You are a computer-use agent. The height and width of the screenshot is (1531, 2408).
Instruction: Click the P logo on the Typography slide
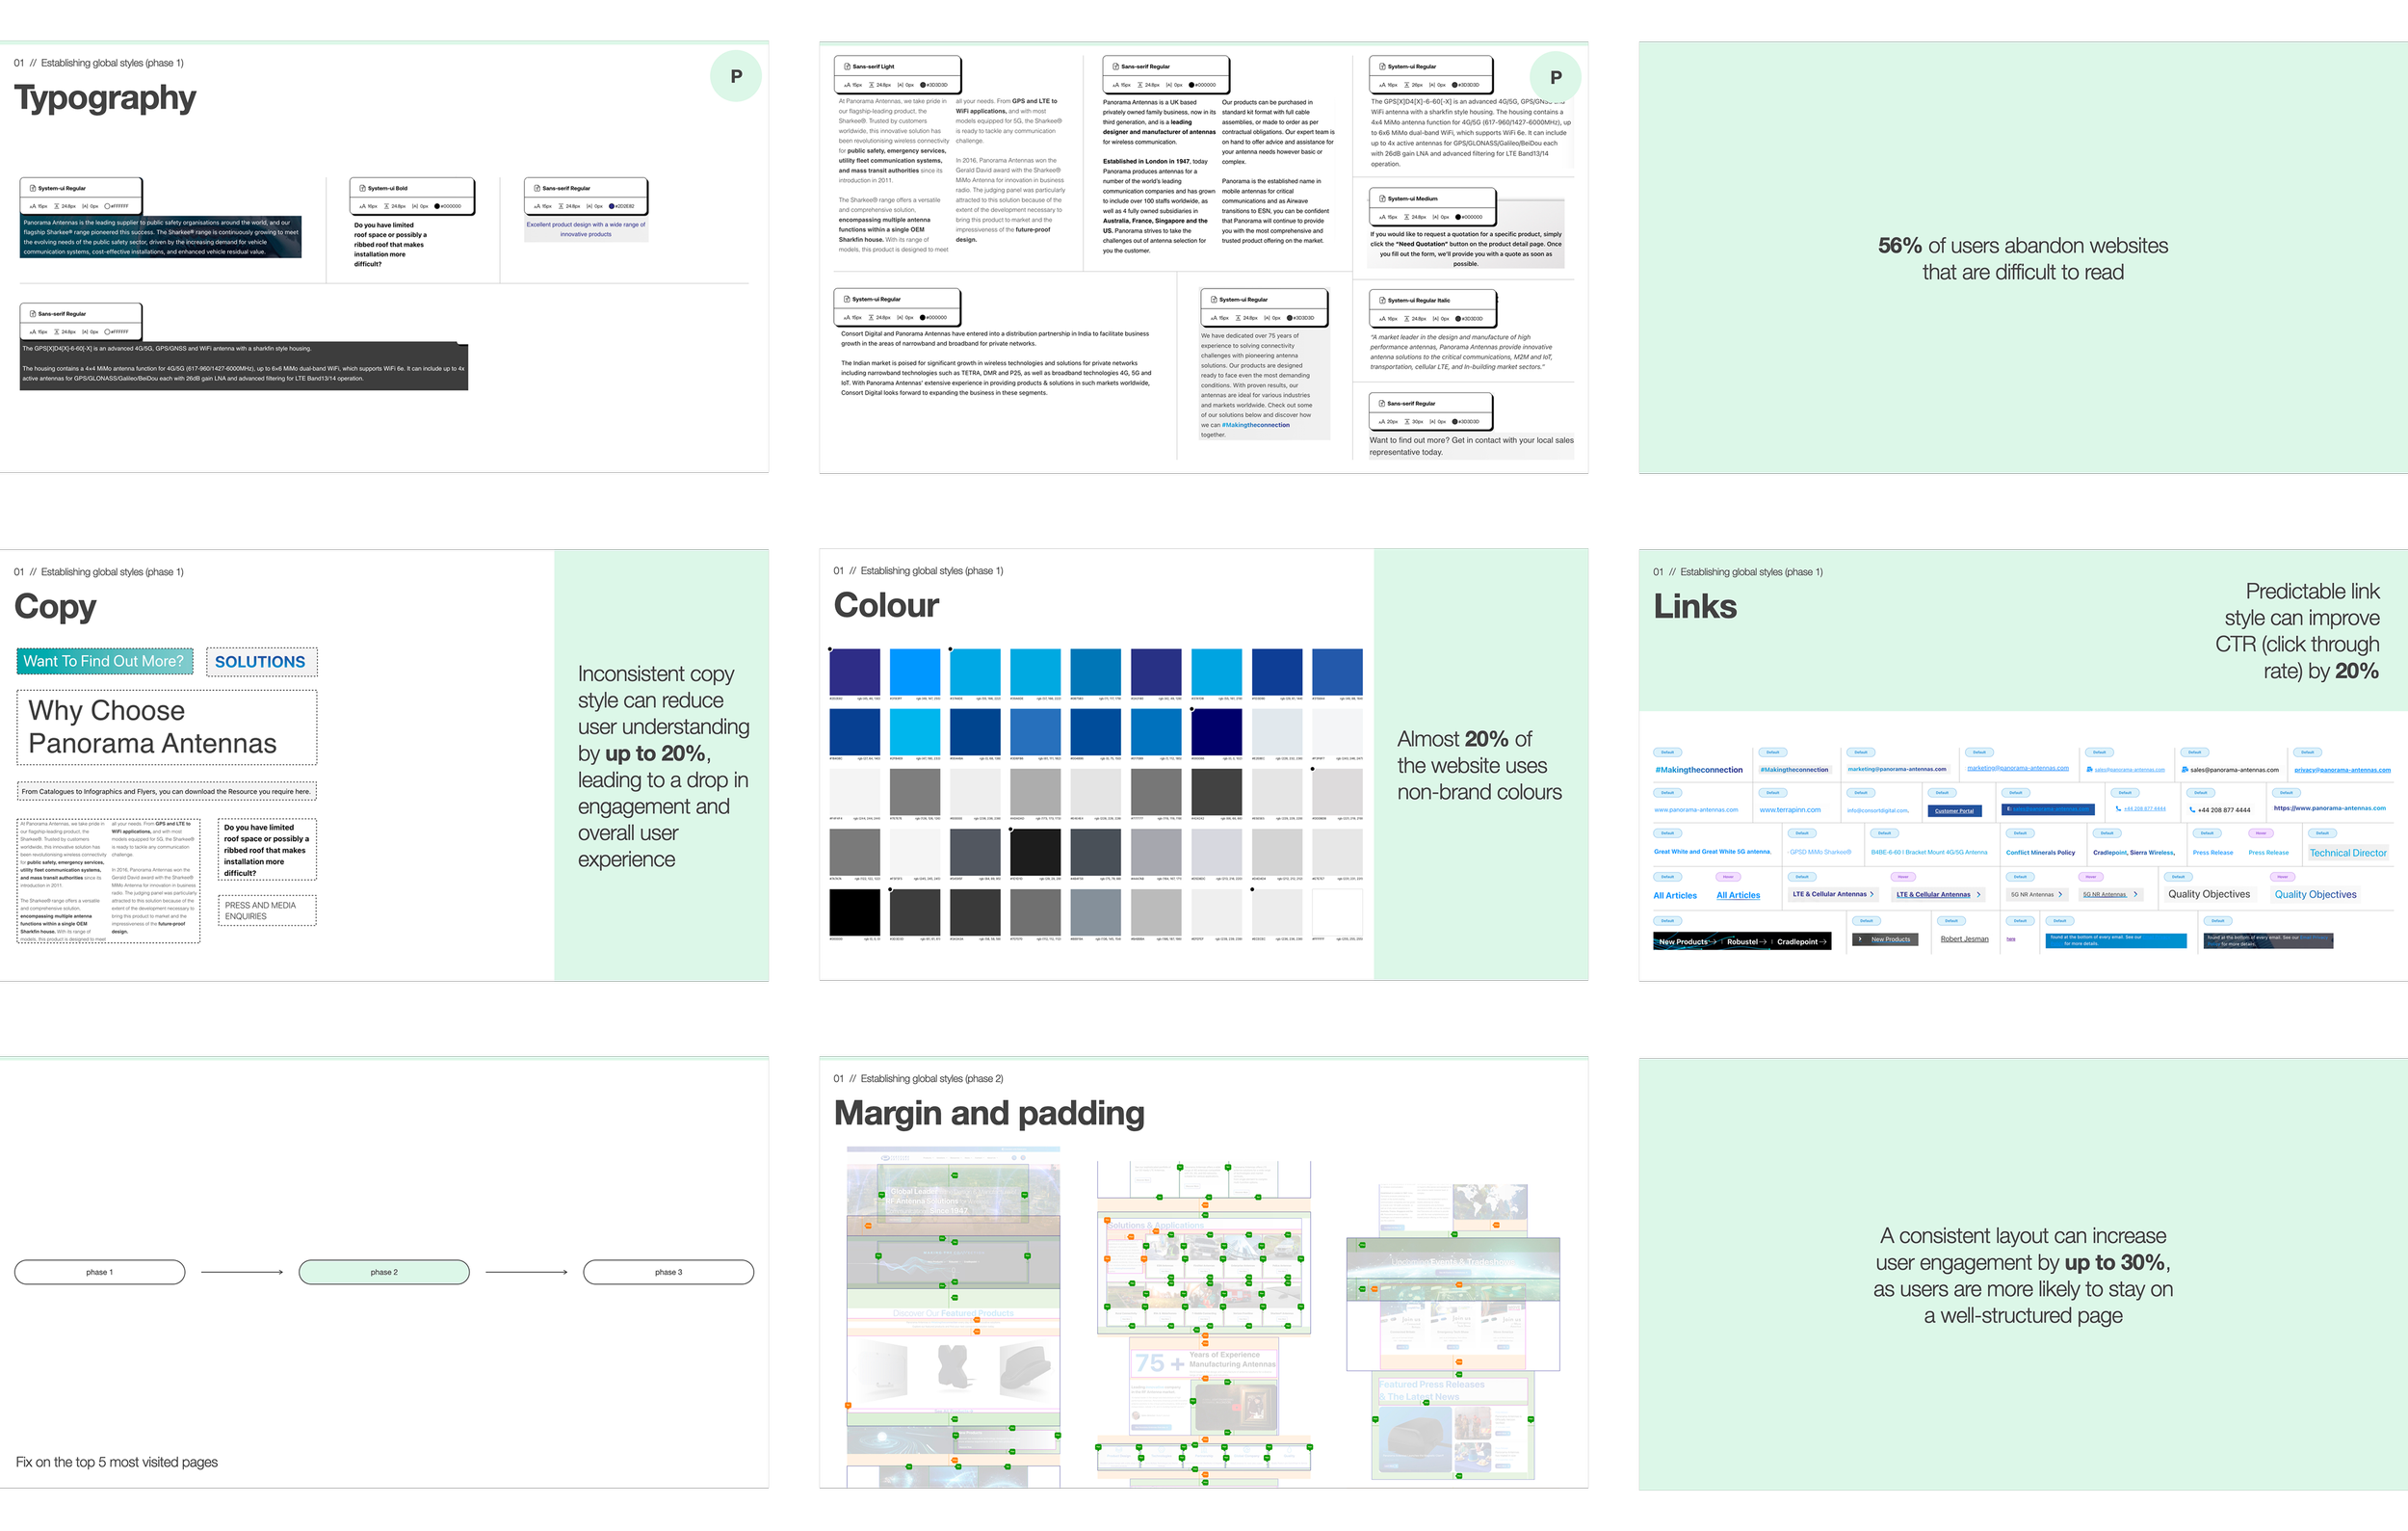click(x=736, y=77)
